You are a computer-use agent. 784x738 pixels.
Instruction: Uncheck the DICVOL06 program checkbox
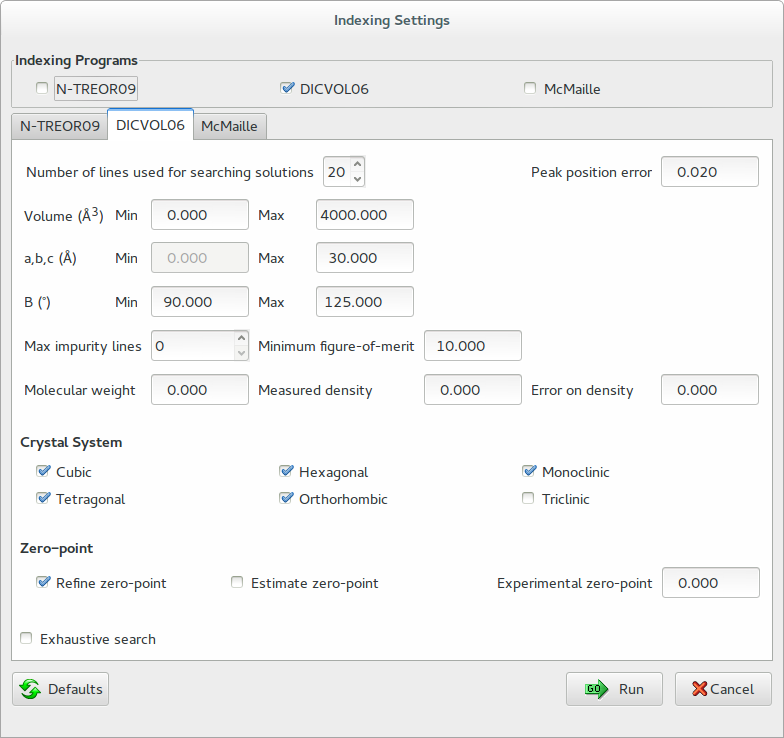(x=287, y=88)
